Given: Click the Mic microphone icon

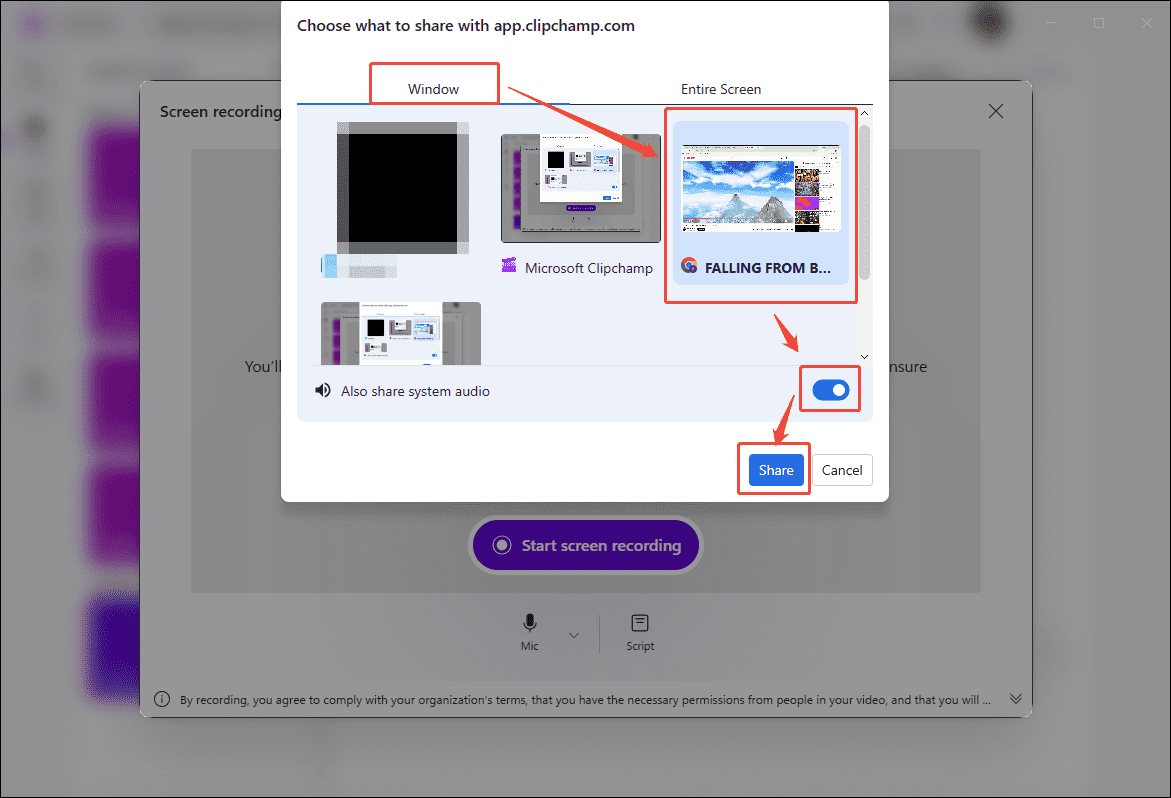Looking at the screenshot, I should [x=529, y=623].
